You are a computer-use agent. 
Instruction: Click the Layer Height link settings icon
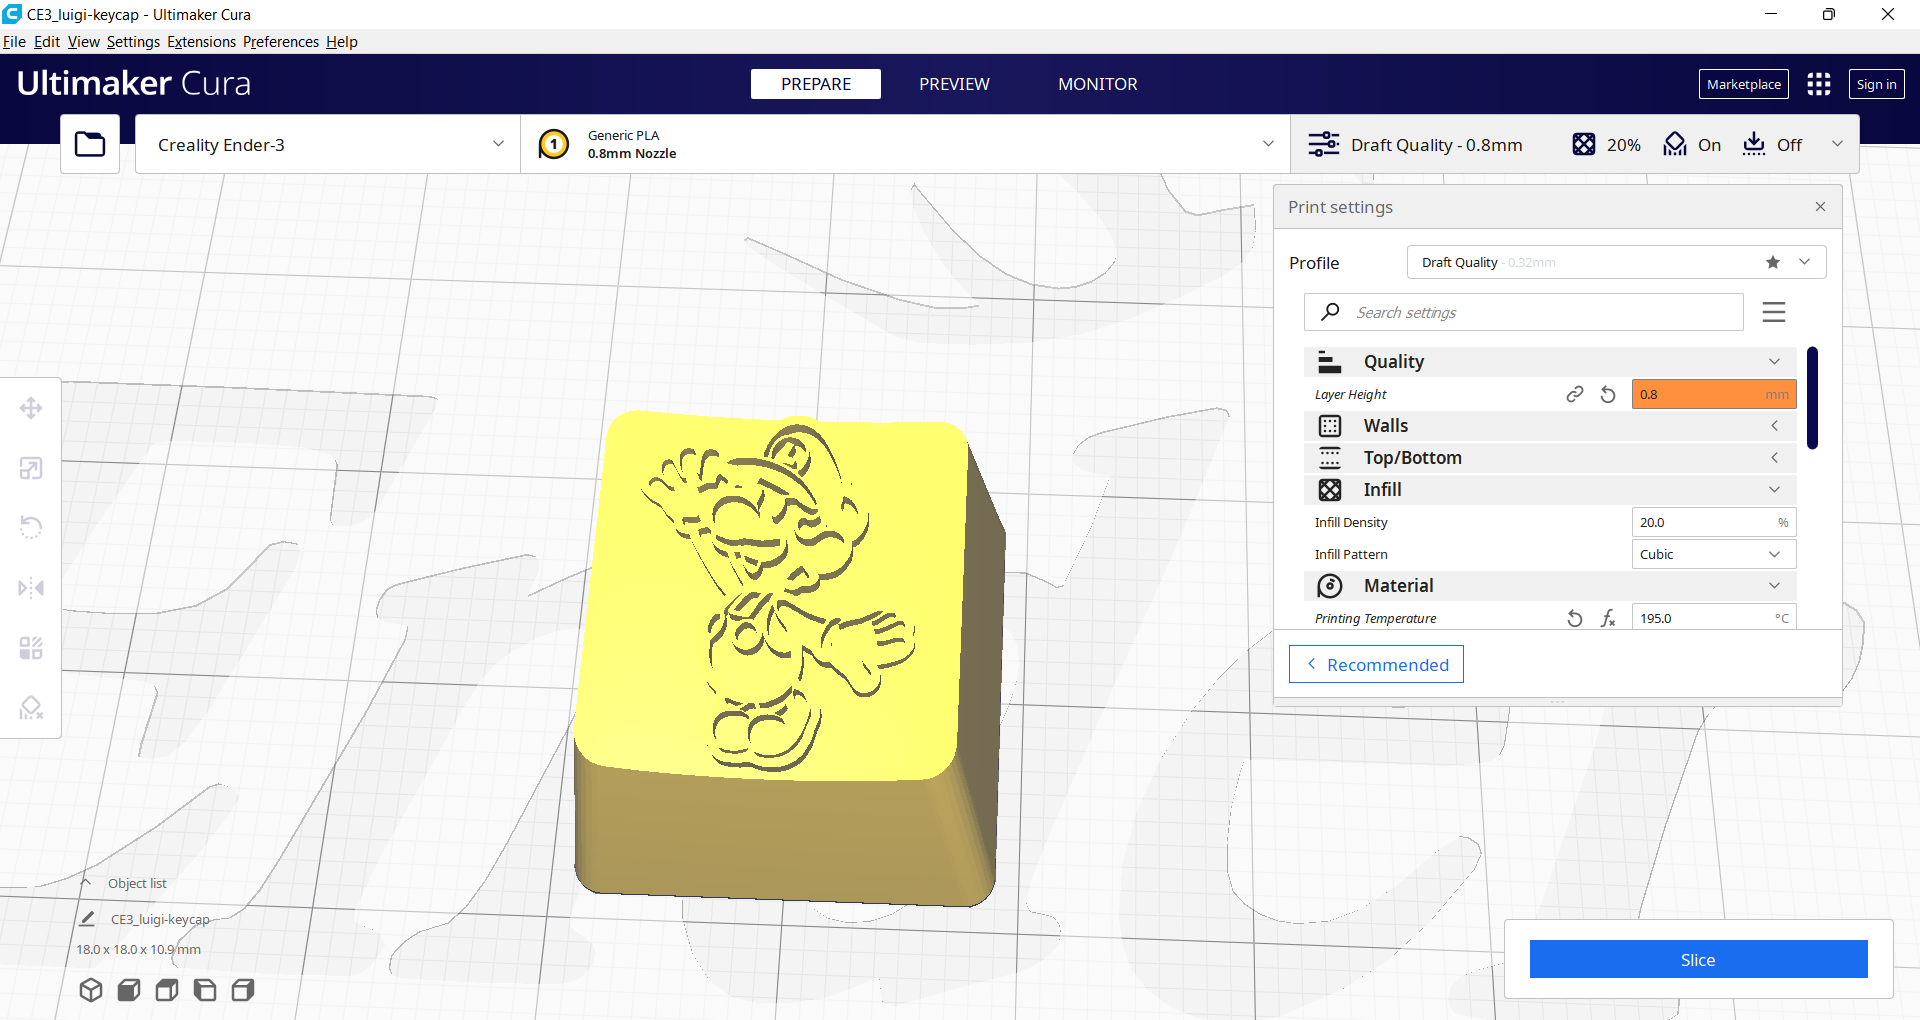pos(1575,395)
